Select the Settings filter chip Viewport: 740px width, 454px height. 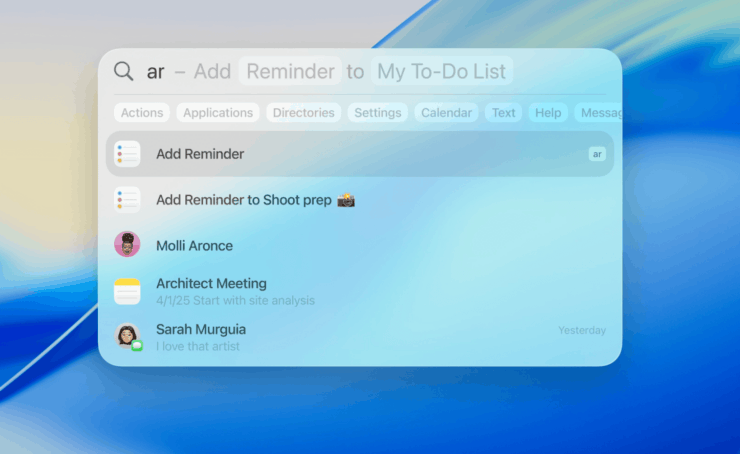pos(378,113)
